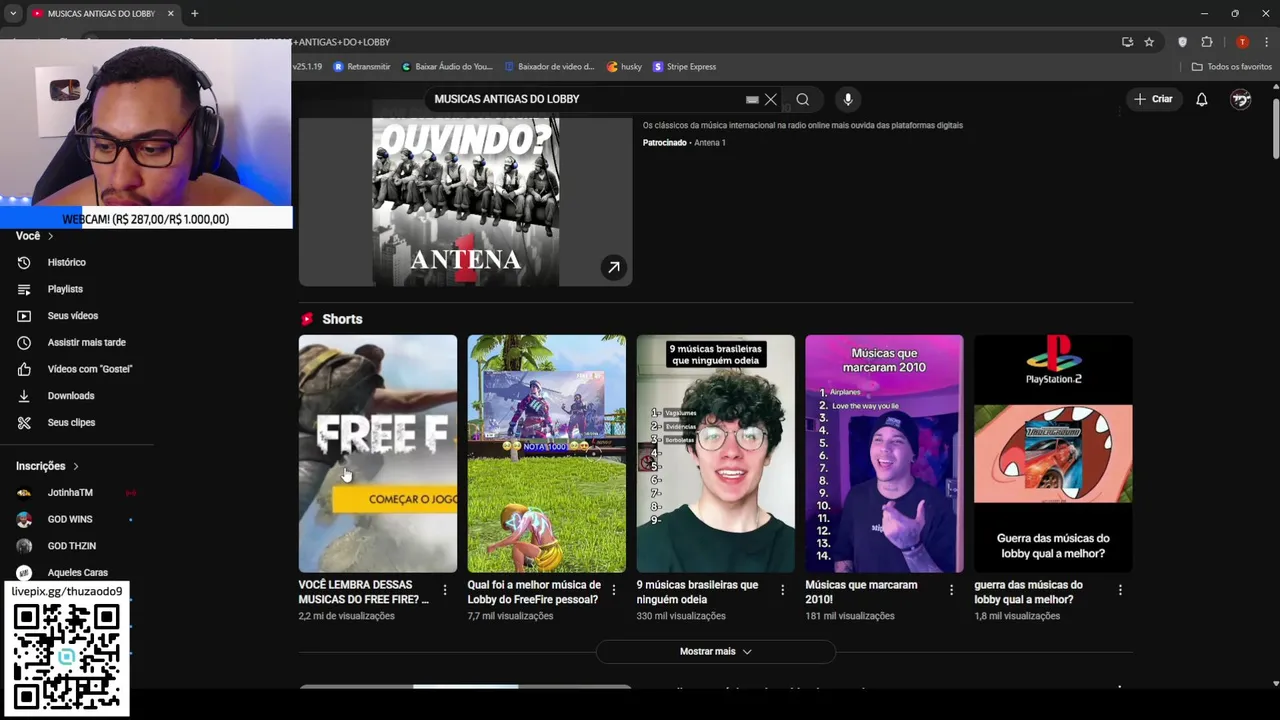Bookmark this page with star icon
Viewport: 1280px width, 720px height.
(1149, 42)
